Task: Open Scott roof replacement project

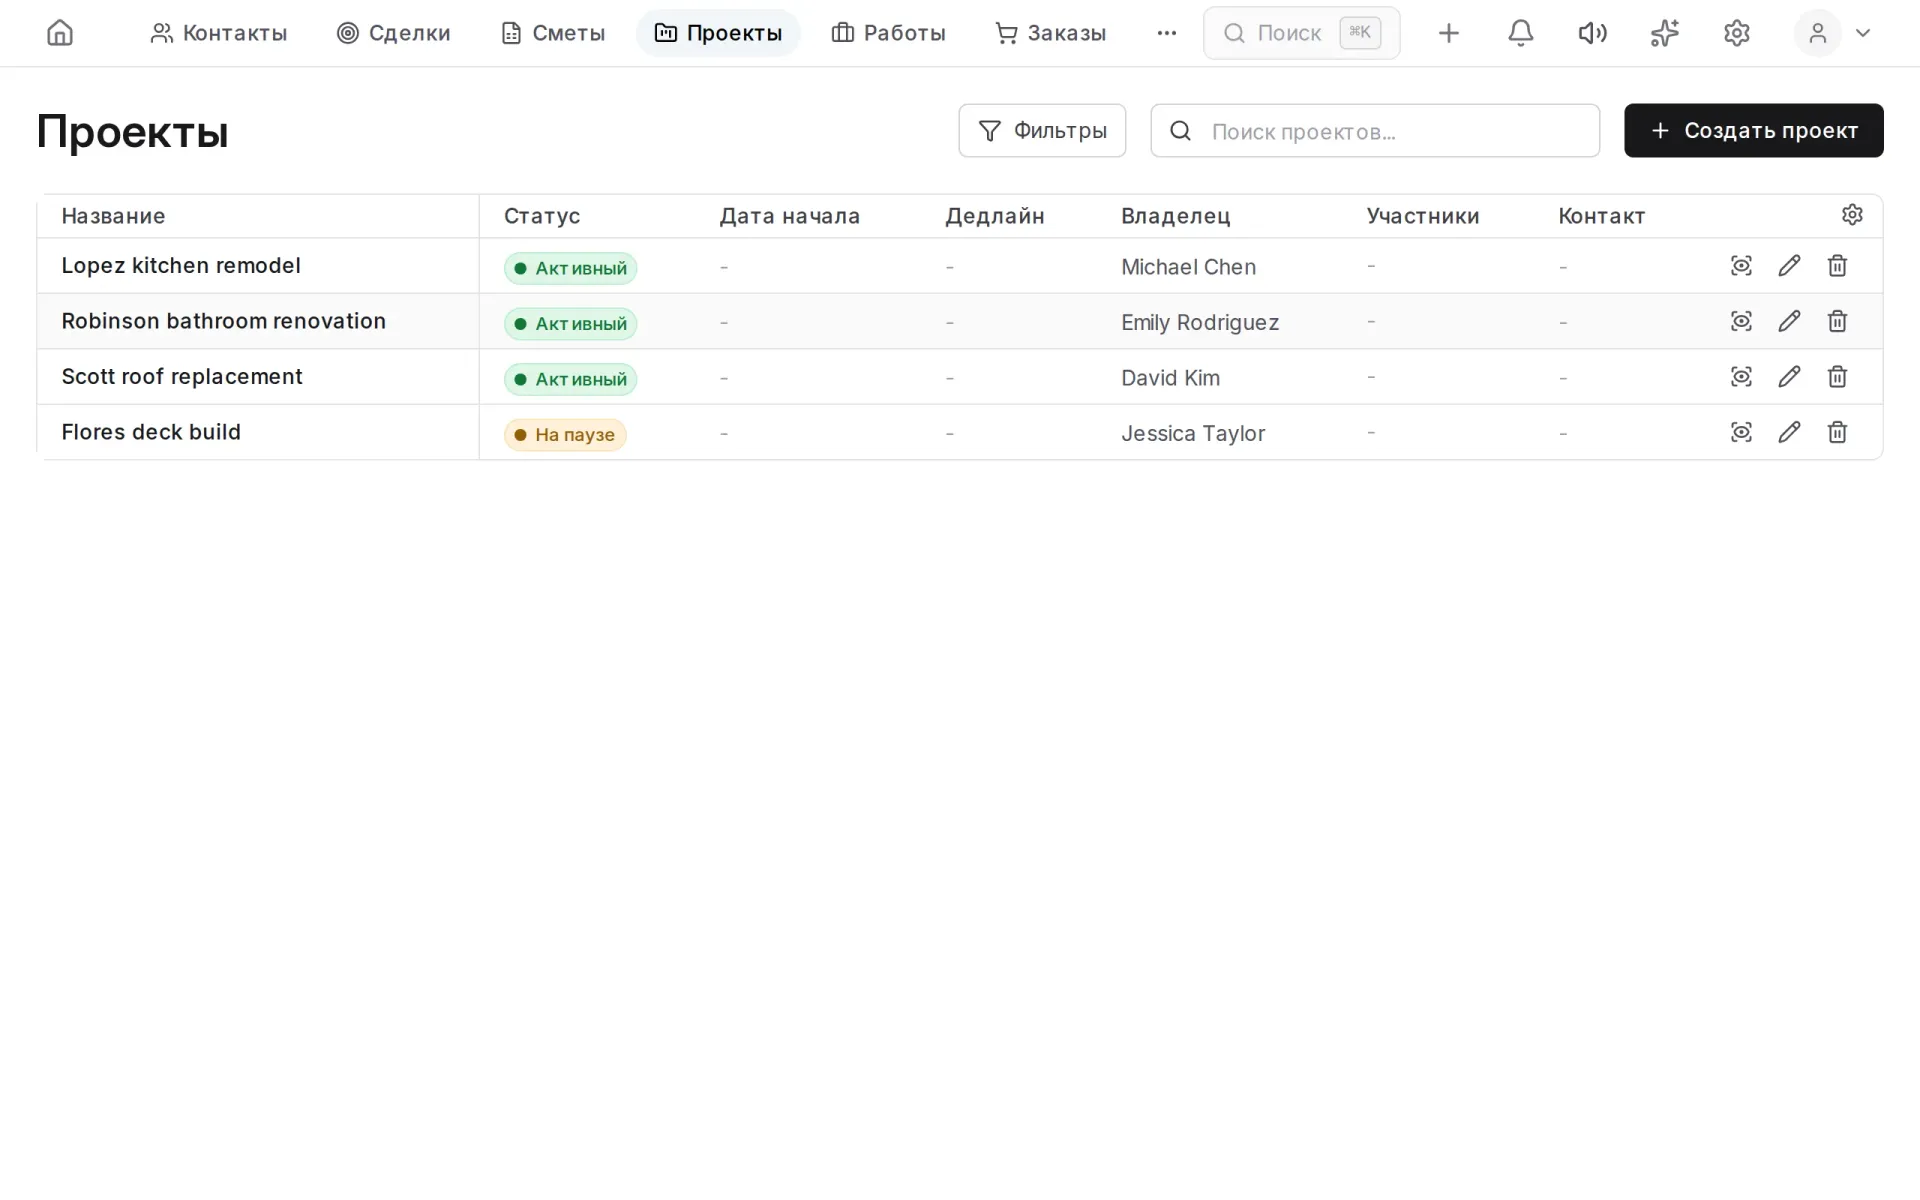Action: pyautogui.click(x=182, y=377)
